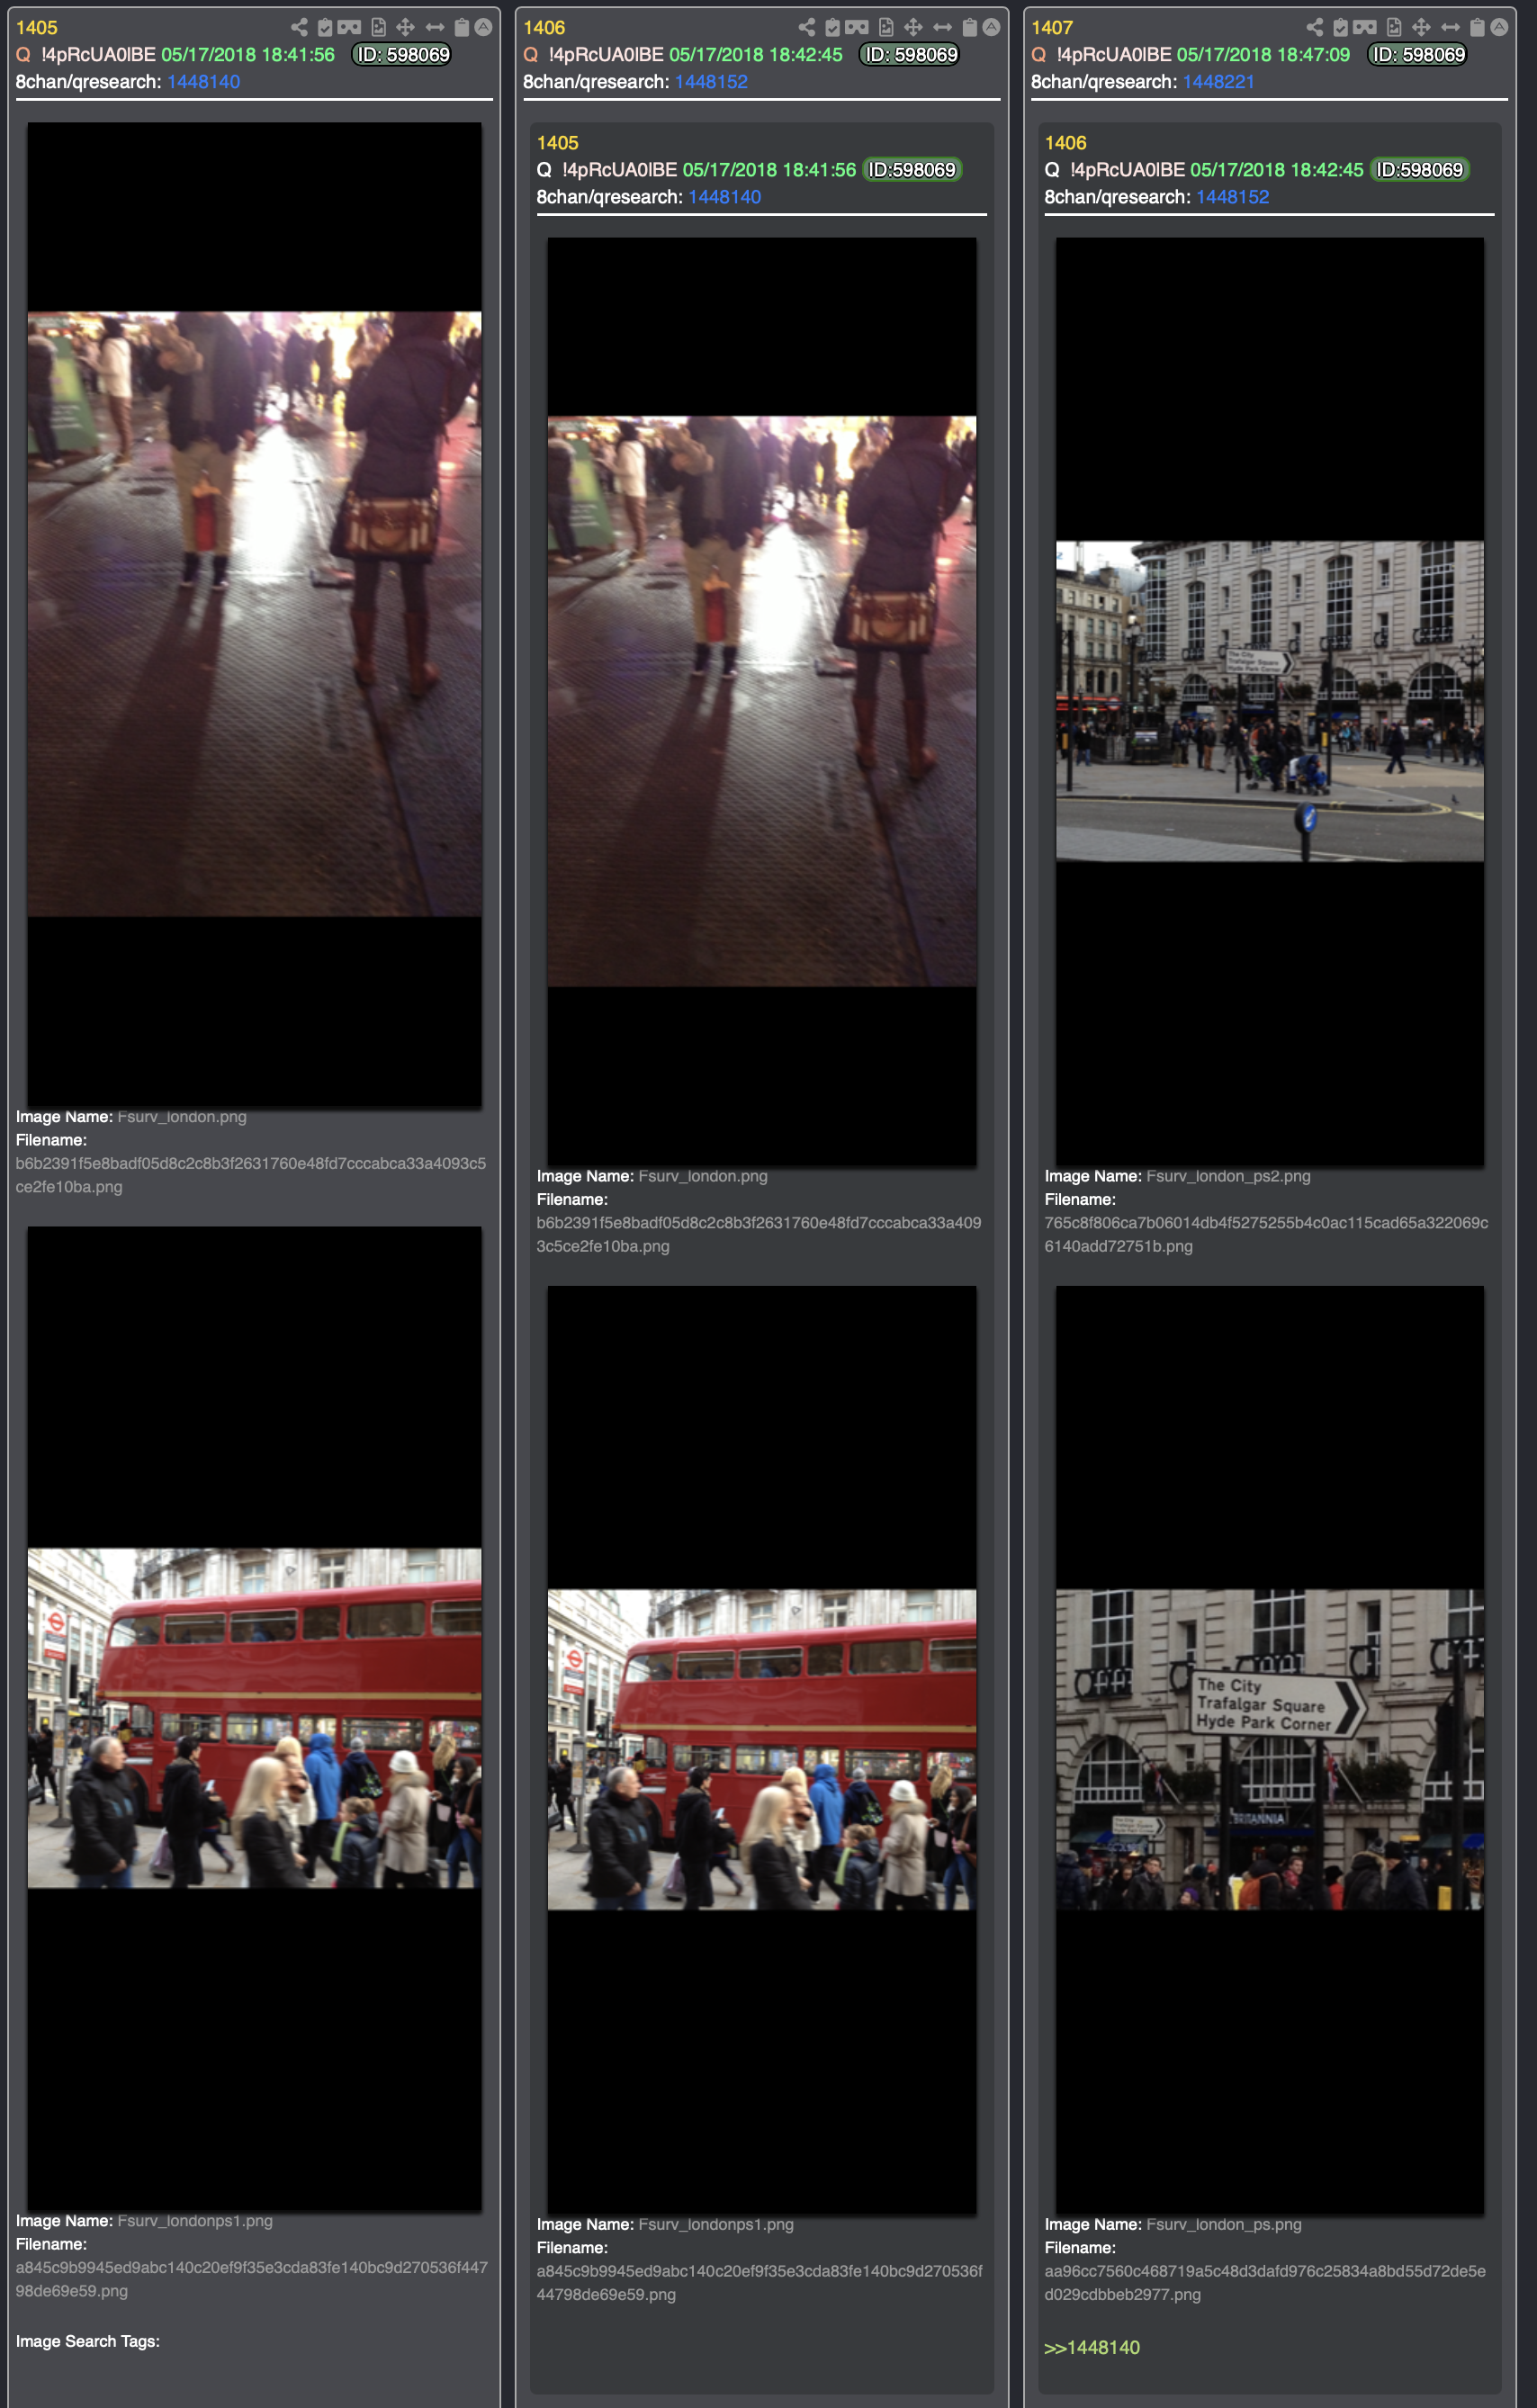Click plain clipboard icon on top post 1405
Screen dimensions: 1537x2408
pyautogui.click(x=462, y=27)
